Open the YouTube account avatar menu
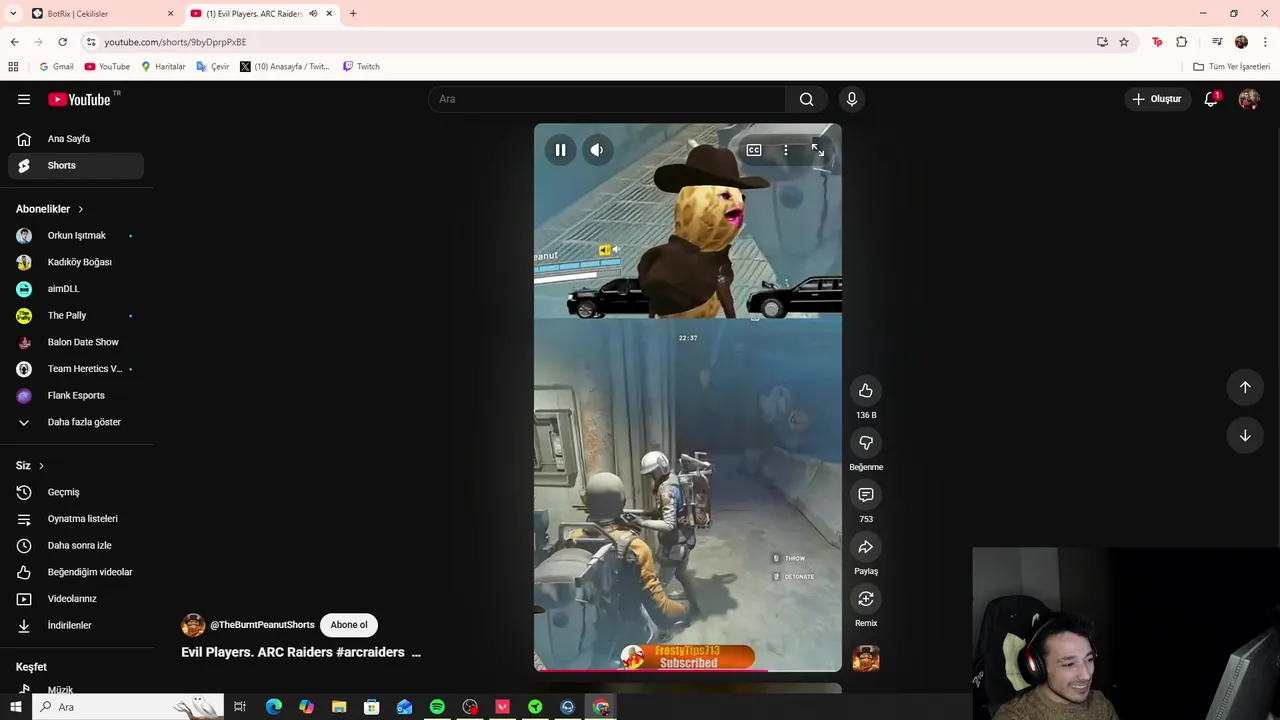Screen dimensions: 1280x720 (1249, 99)
